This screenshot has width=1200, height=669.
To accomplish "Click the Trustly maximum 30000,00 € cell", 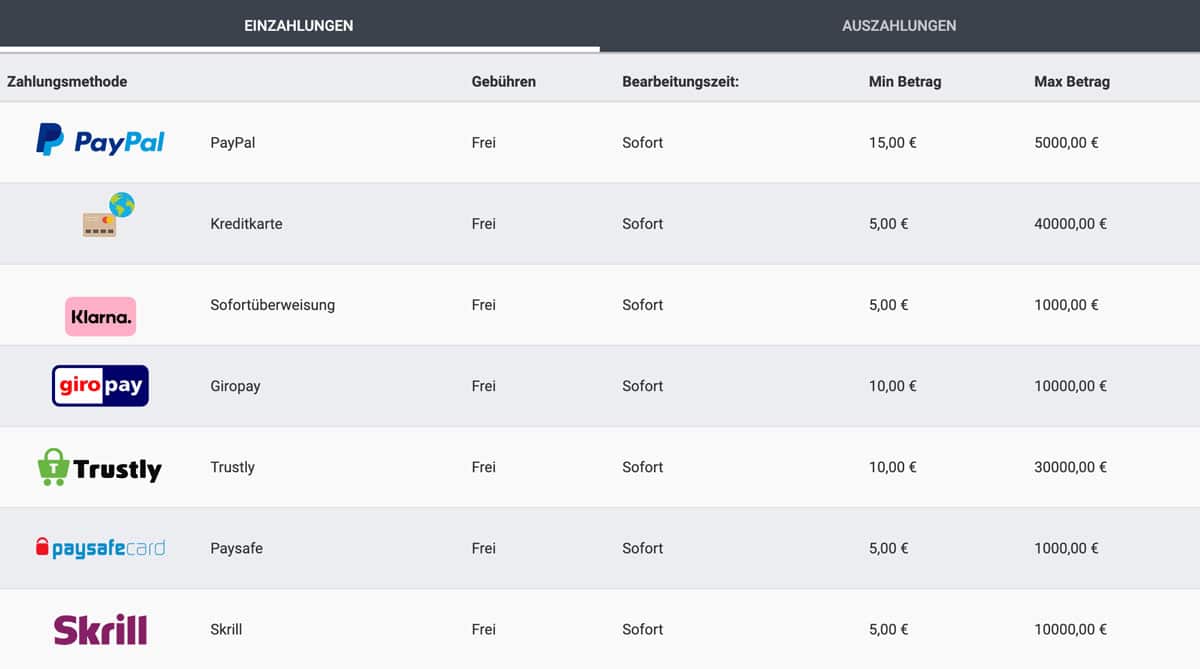I will 1070,467.
